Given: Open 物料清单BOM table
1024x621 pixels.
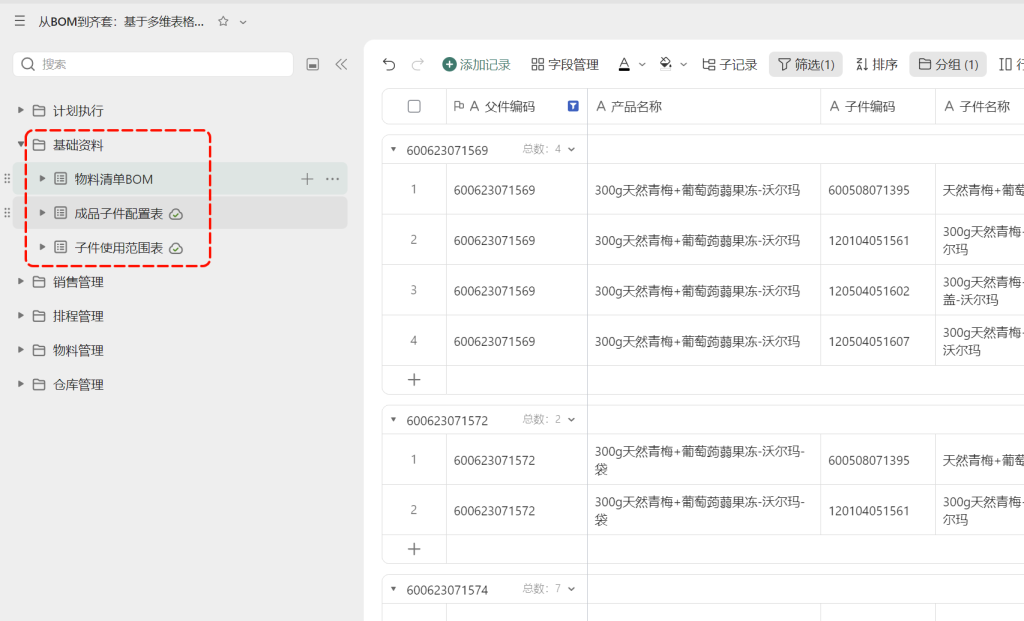Looking at the screenshot, I should point(114,179).
